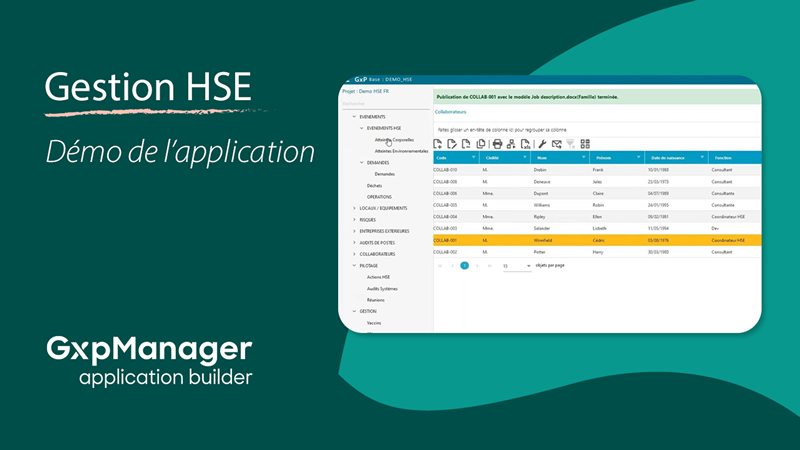The width and height of the screenshot is (800, 450).
Task: Sort by the Nom column header
Action: point(542,158)
